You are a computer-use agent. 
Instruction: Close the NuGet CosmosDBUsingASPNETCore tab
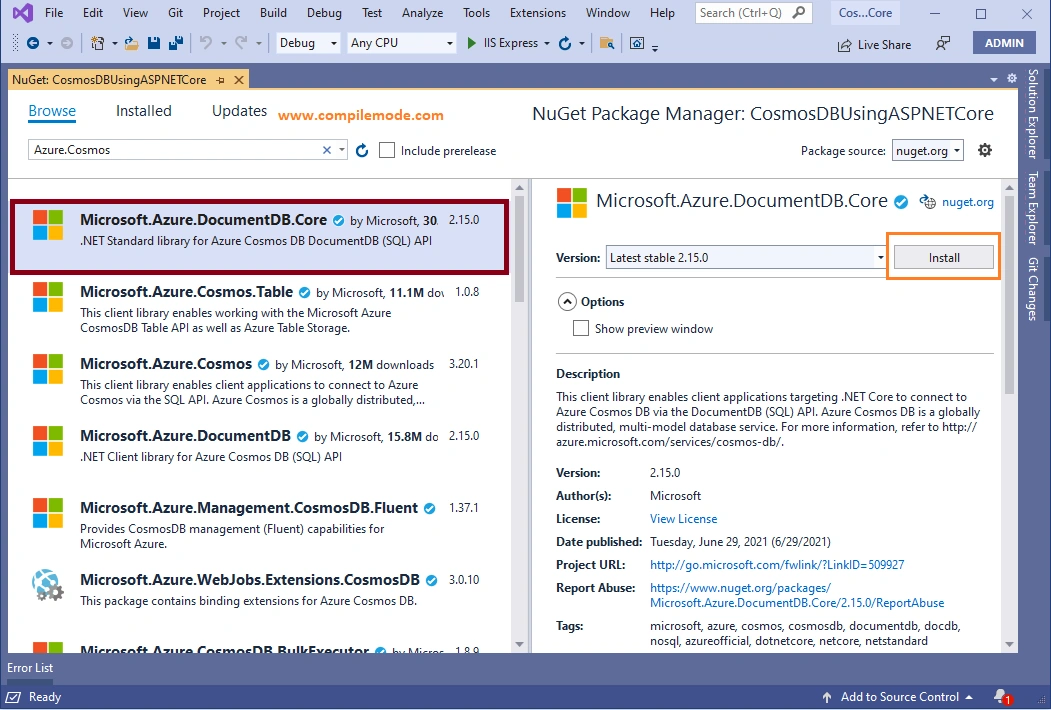pyautogui.click(x=239, y=80)
